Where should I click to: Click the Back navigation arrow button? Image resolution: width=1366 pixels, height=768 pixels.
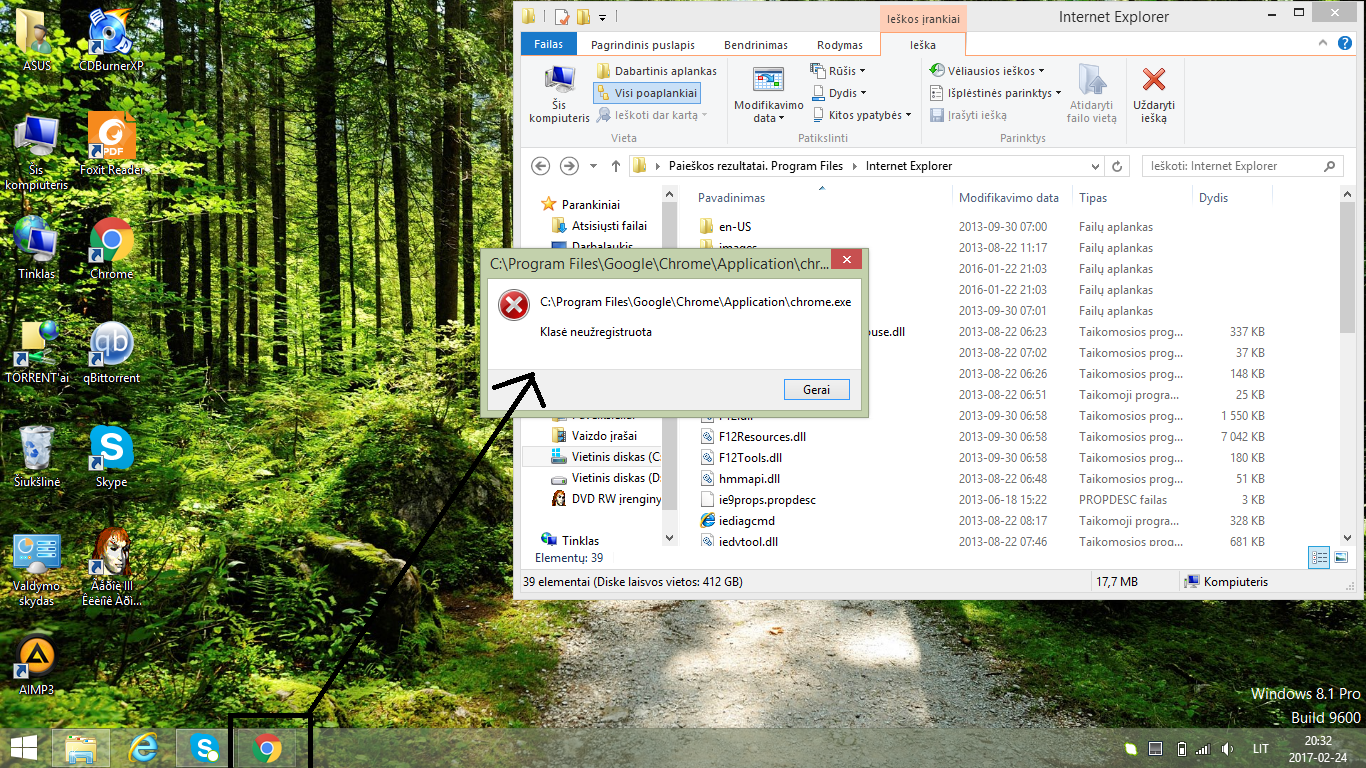tap(541, 166)
